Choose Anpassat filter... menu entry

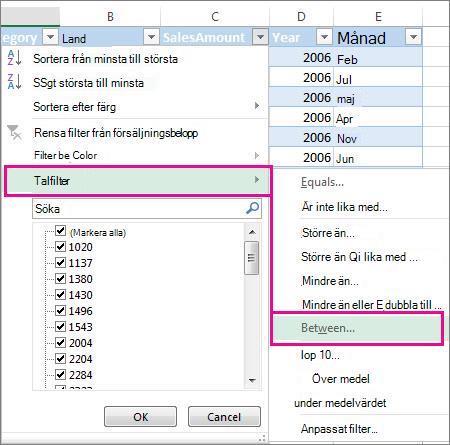click(x=339, y=429)
